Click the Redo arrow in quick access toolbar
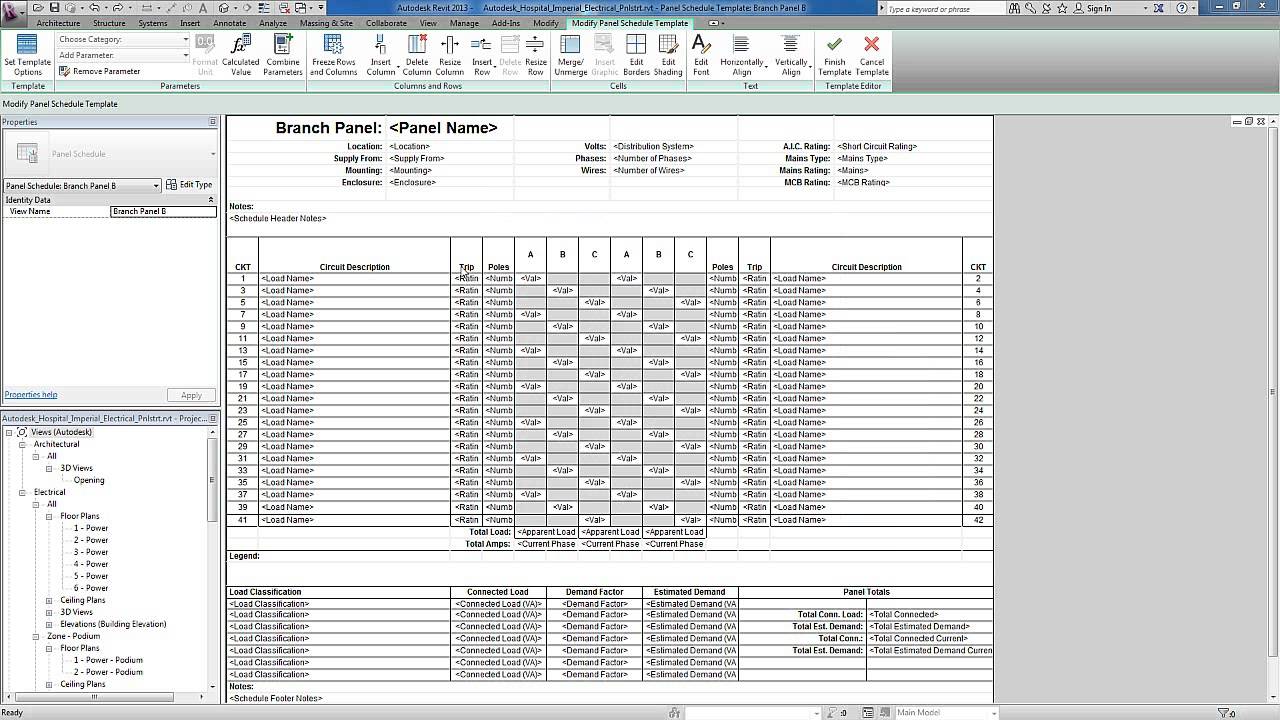 (117, 8)
